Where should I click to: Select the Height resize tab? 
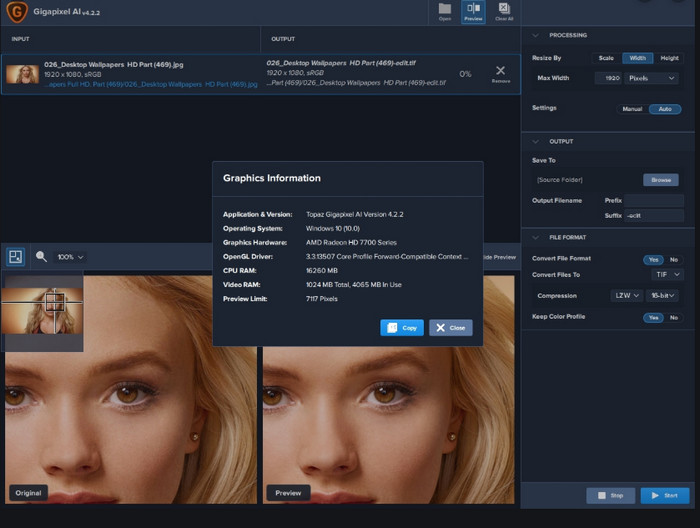tap(669, 58)
